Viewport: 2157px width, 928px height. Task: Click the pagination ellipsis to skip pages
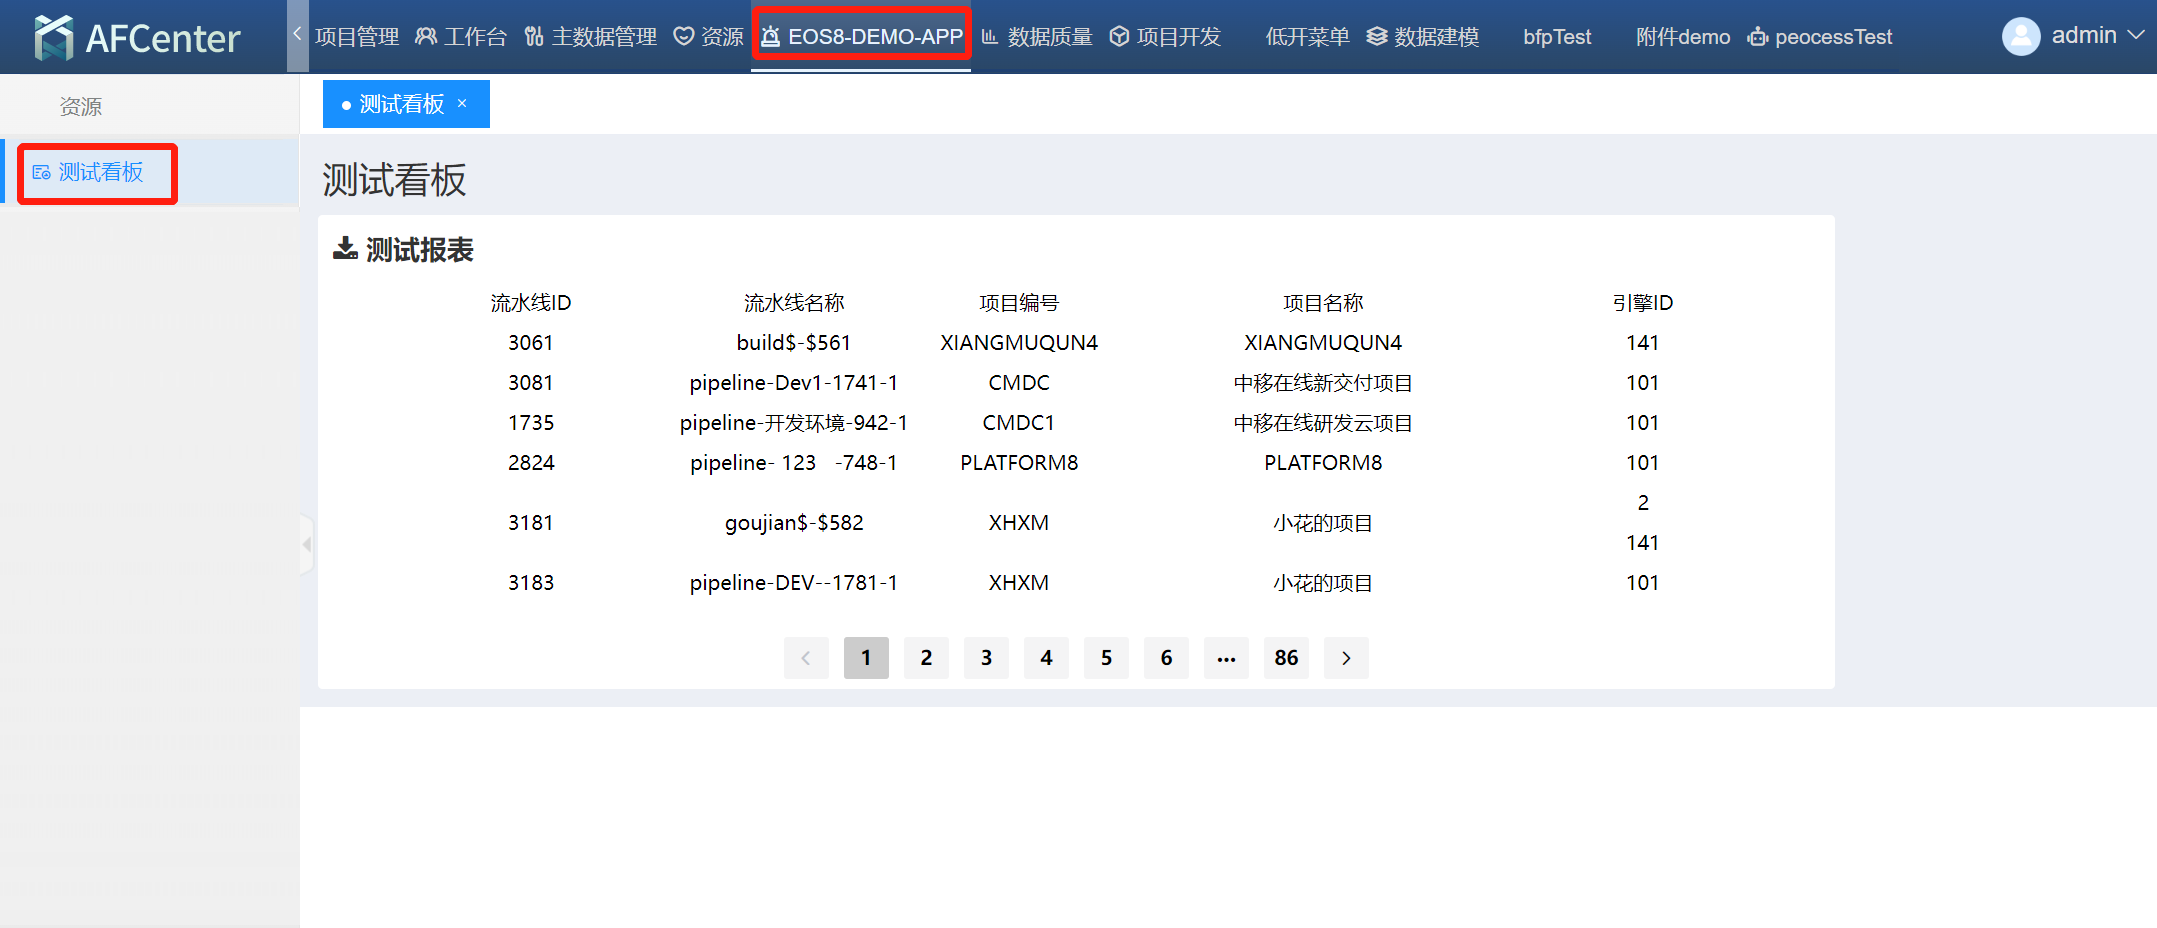click(x=1226, y=658)
